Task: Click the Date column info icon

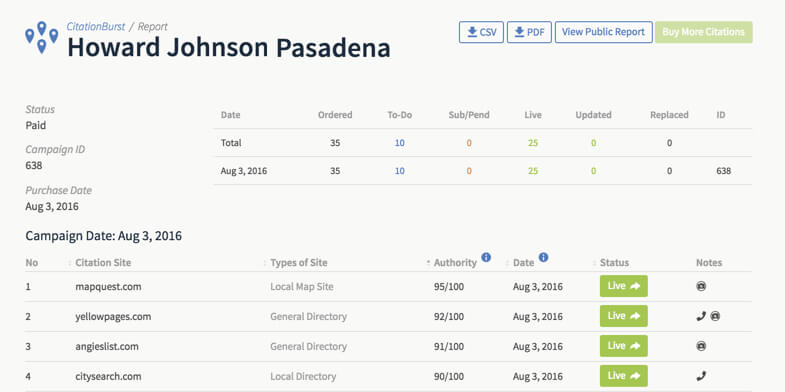Action: point(543,257)
